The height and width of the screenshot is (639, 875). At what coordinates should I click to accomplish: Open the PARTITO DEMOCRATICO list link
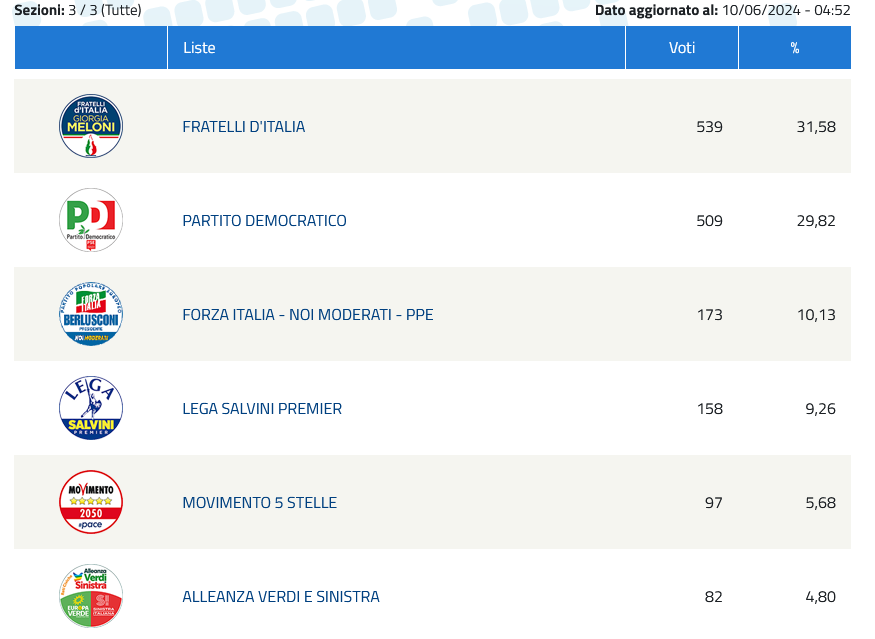[264, 220]
